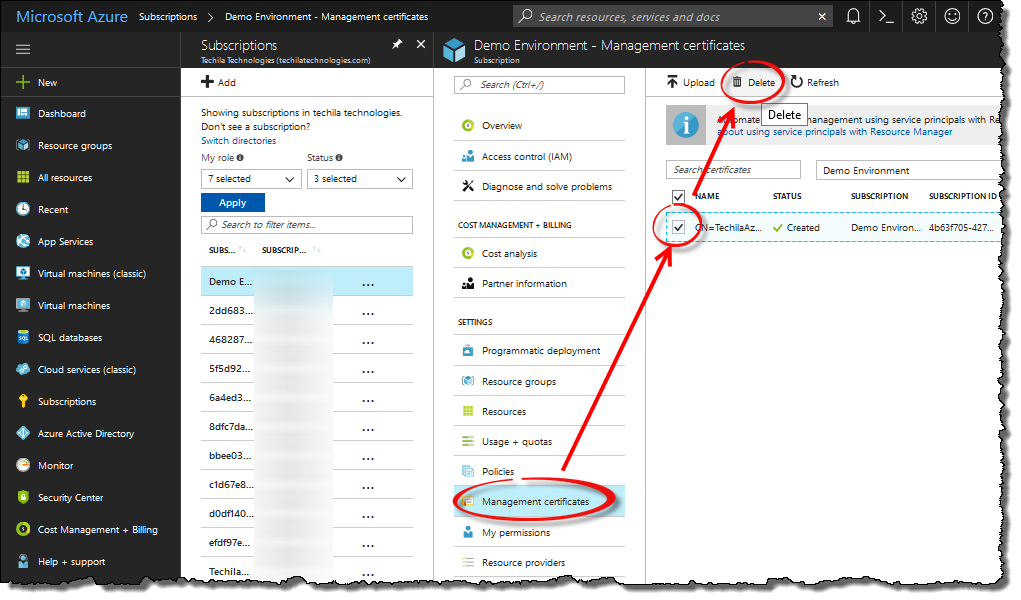1021x600 pixels.
Task: Open the help question mark icon
Action: pyautogui.click(x=985, y=16)
